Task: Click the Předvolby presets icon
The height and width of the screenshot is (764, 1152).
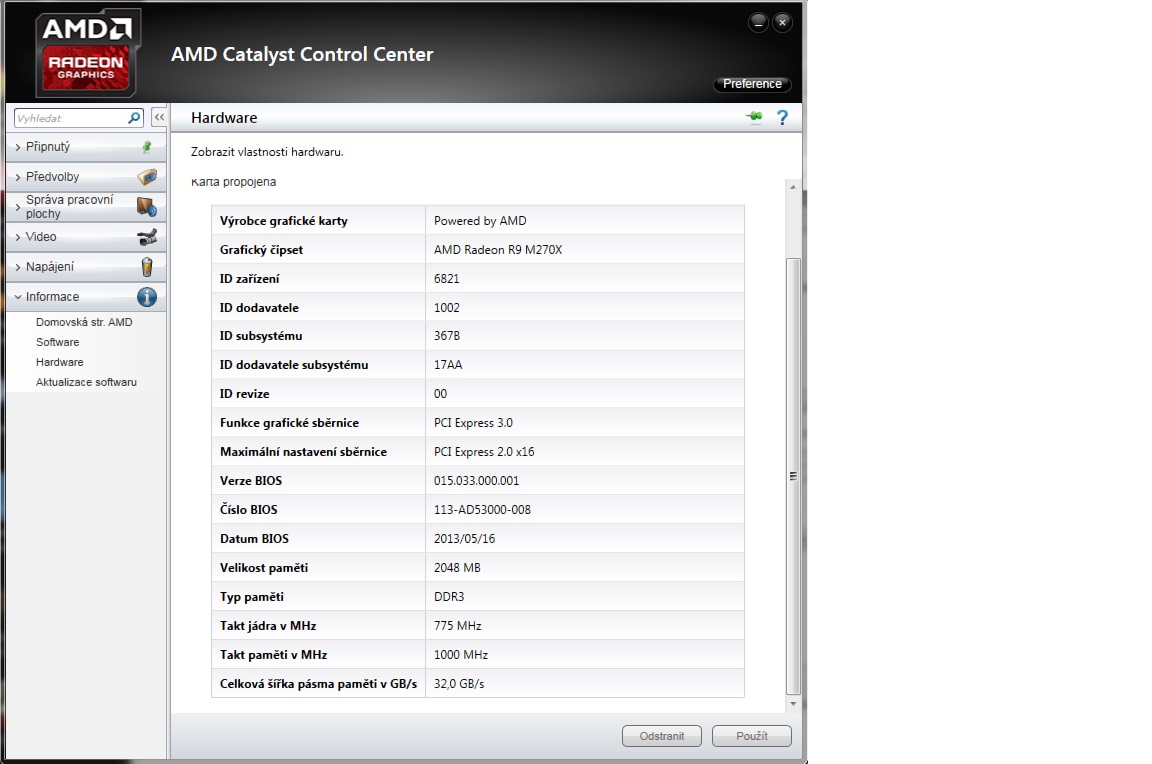Action: tap(147, 176)
